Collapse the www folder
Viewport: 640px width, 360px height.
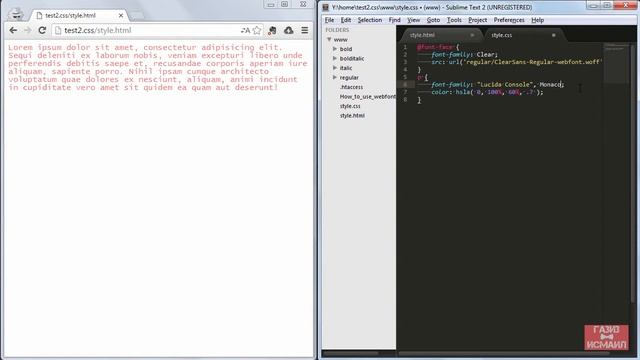(x=329, y=40)
